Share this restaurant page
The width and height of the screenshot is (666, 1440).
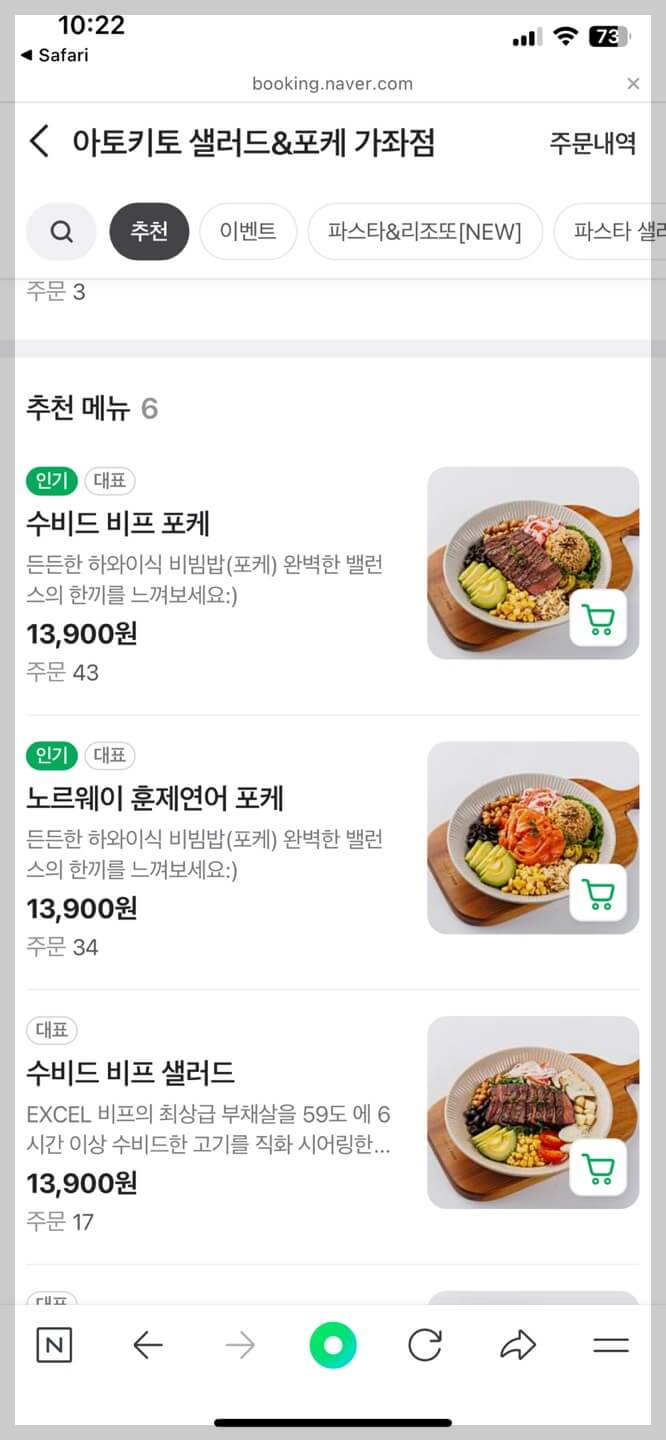[518, 1345]
